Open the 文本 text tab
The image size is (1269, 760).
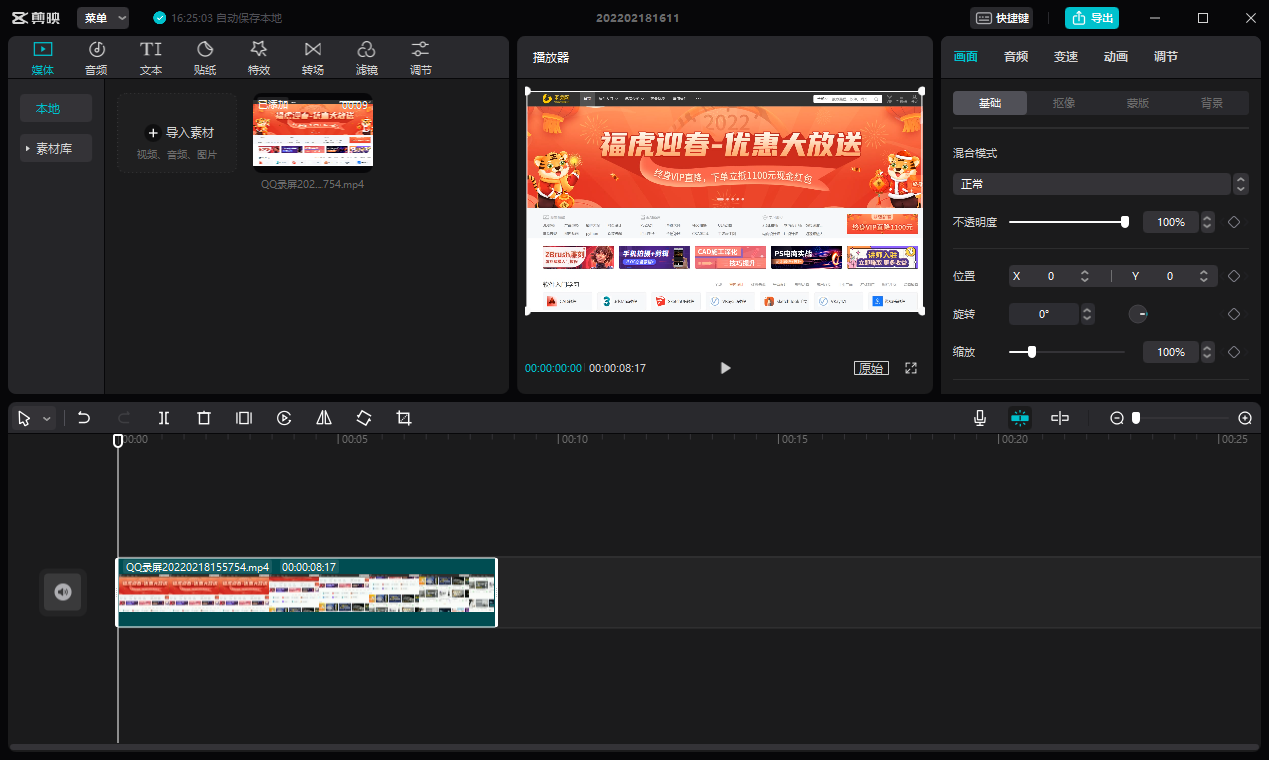[x=151, y=58]
